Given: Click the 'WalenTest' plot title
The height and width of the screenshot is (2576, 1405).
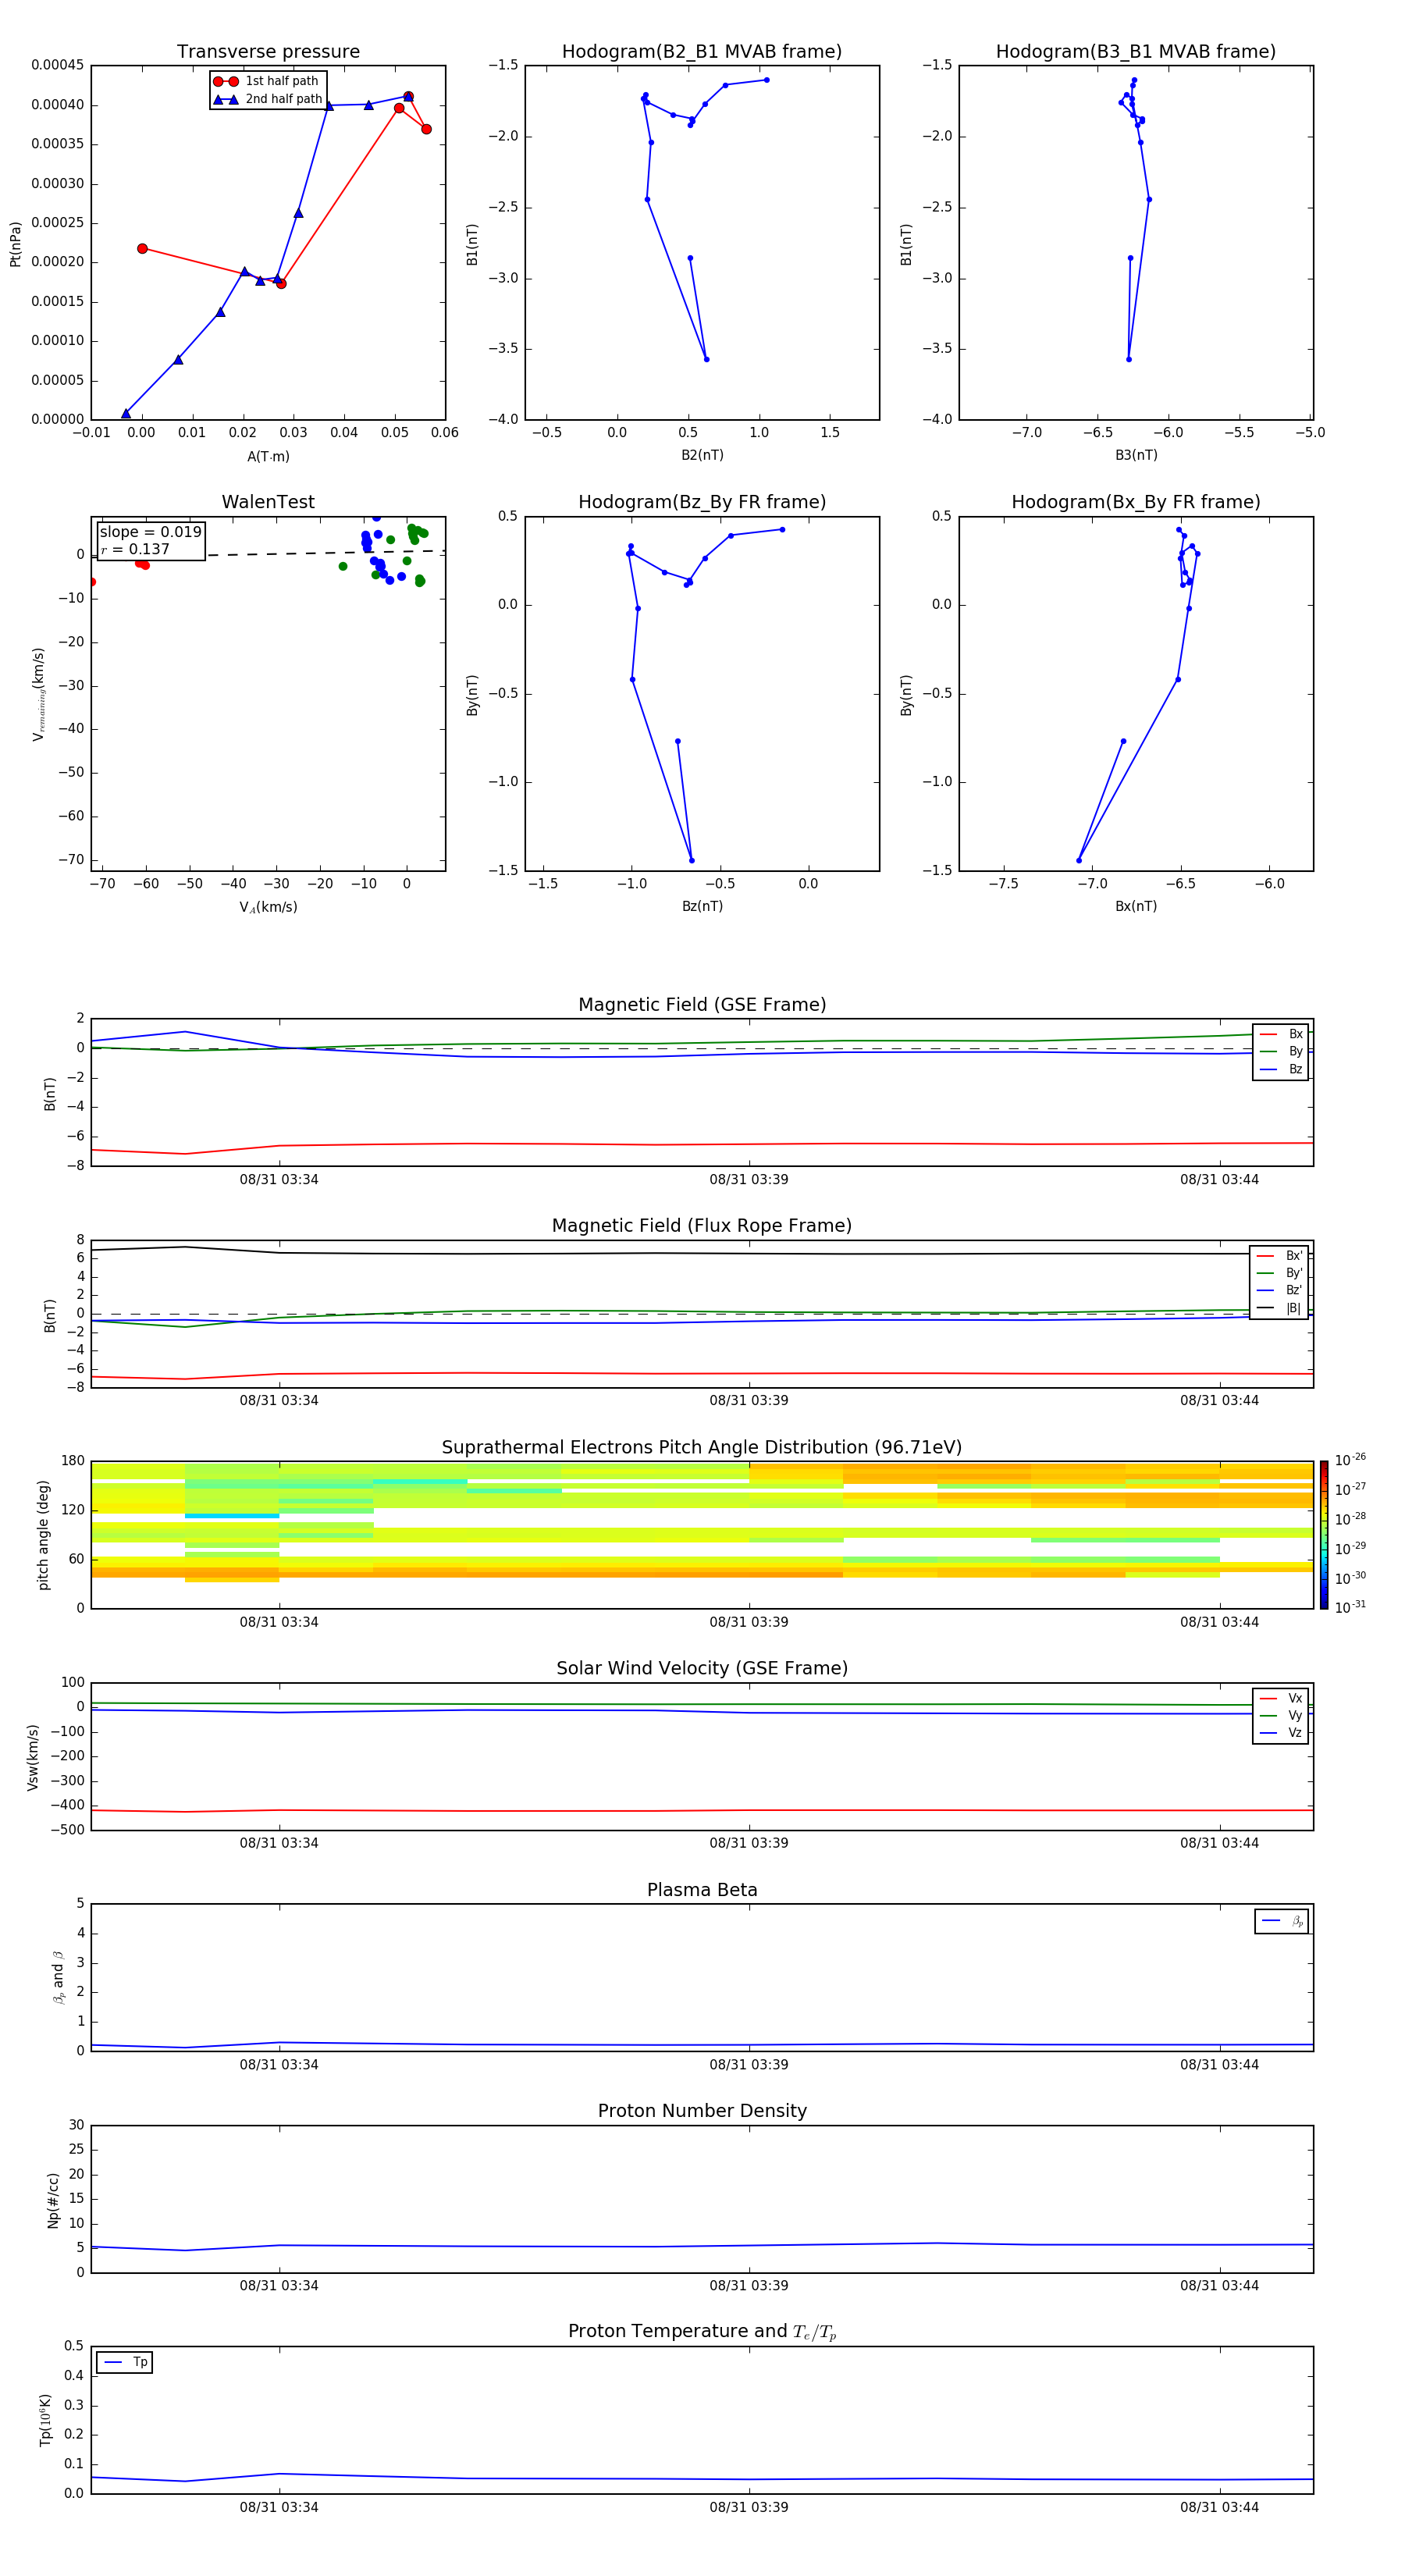Looking at the screenshot, I should (268, 502).
